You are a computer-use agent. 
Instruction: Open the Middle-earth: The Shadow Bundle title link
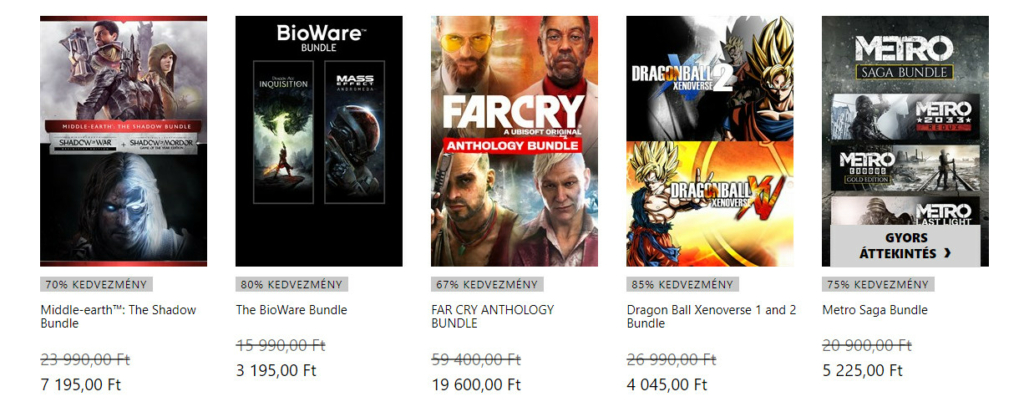[x=118, y=317]
